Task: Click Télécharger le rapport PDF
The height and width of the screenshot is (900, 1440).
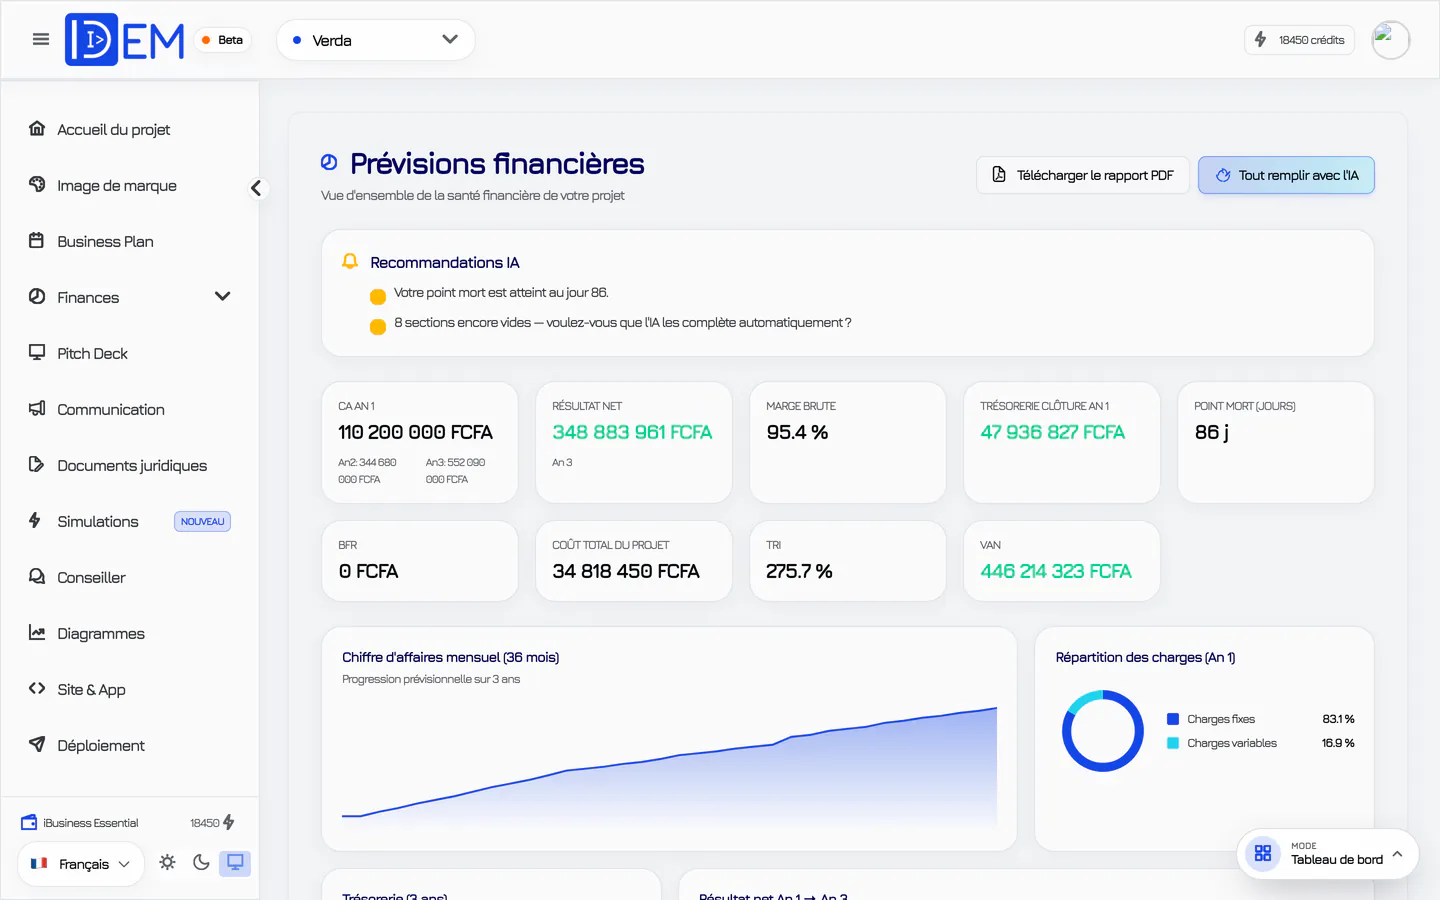Action: [x=1083, y=175]
